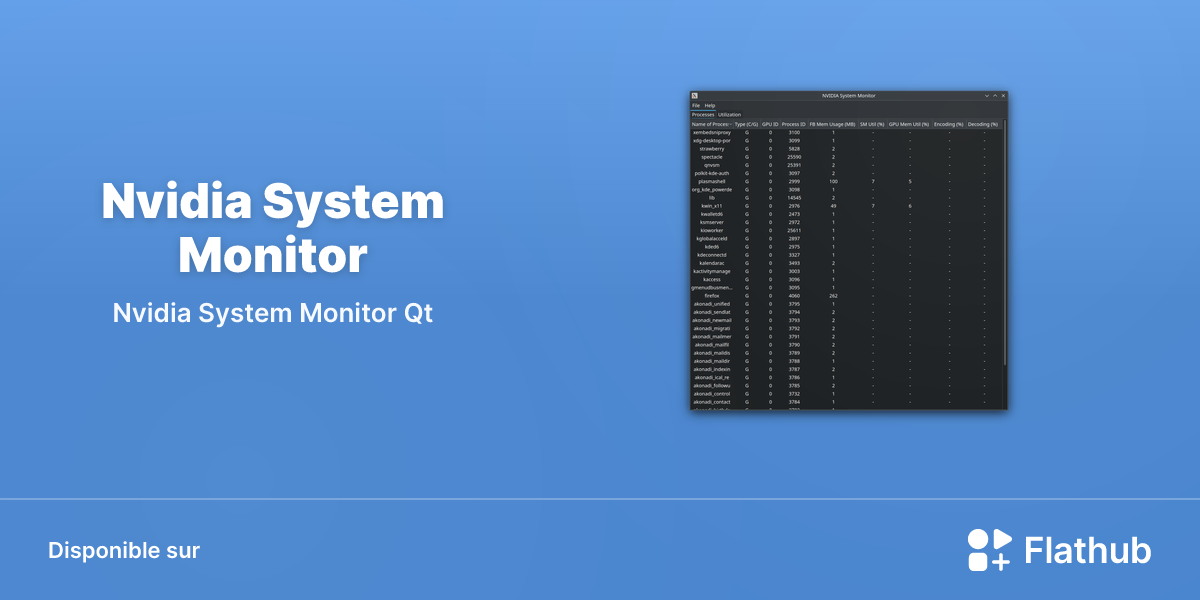Click the Flathub logo icon

pos(989,550)
